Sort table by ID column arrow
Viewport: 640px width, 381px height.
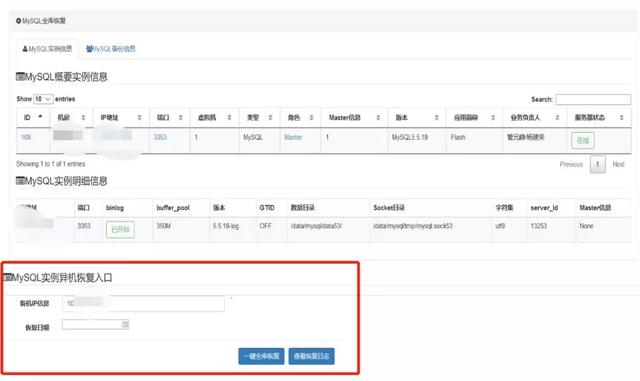[40, 117]
